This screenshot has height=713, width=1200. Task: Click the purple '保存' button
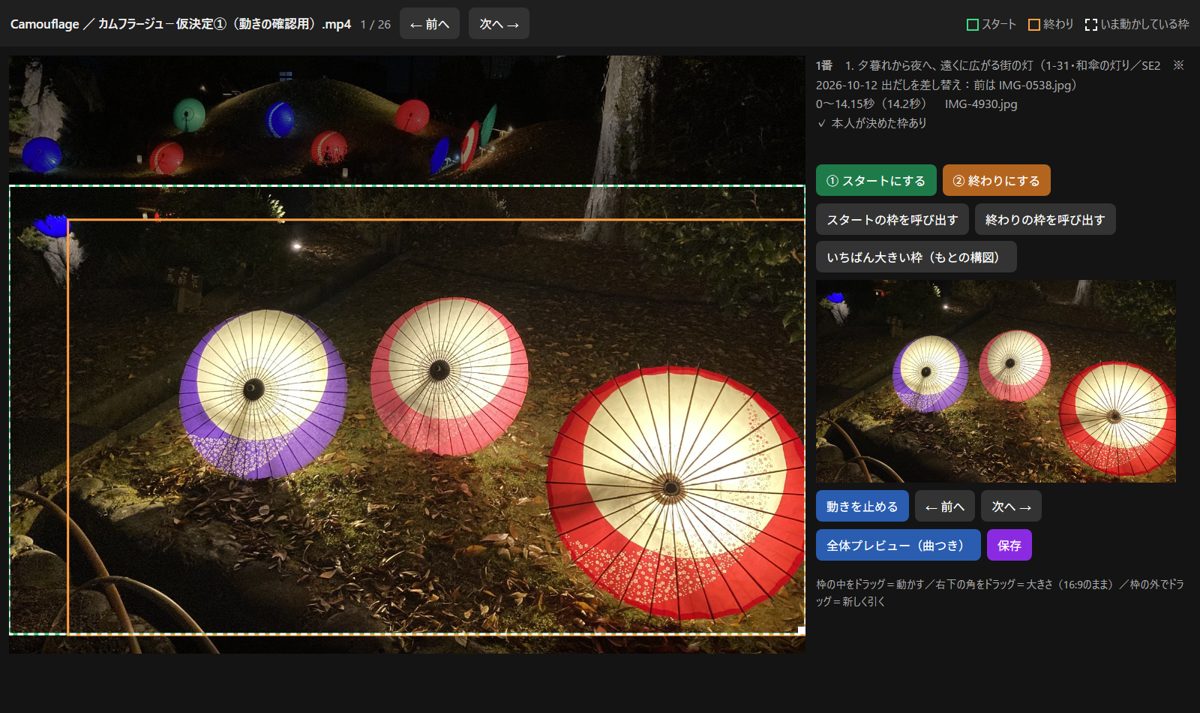click(1009, 545)
